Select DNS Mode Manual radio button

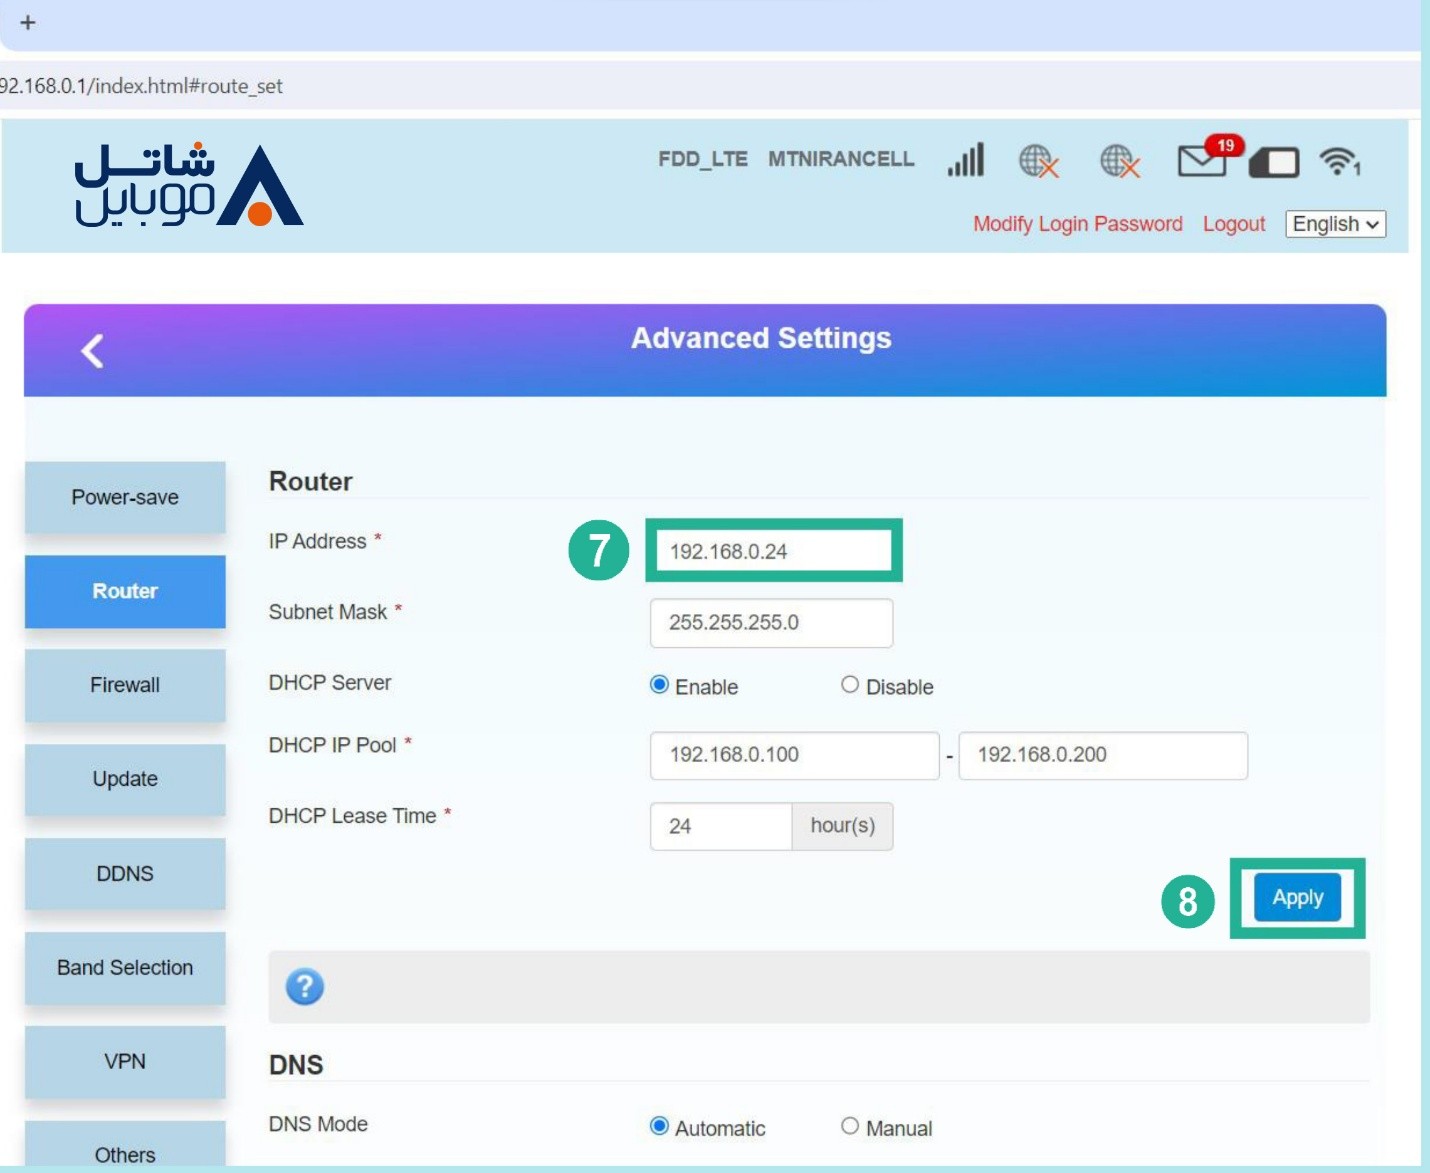(850, 1126)
